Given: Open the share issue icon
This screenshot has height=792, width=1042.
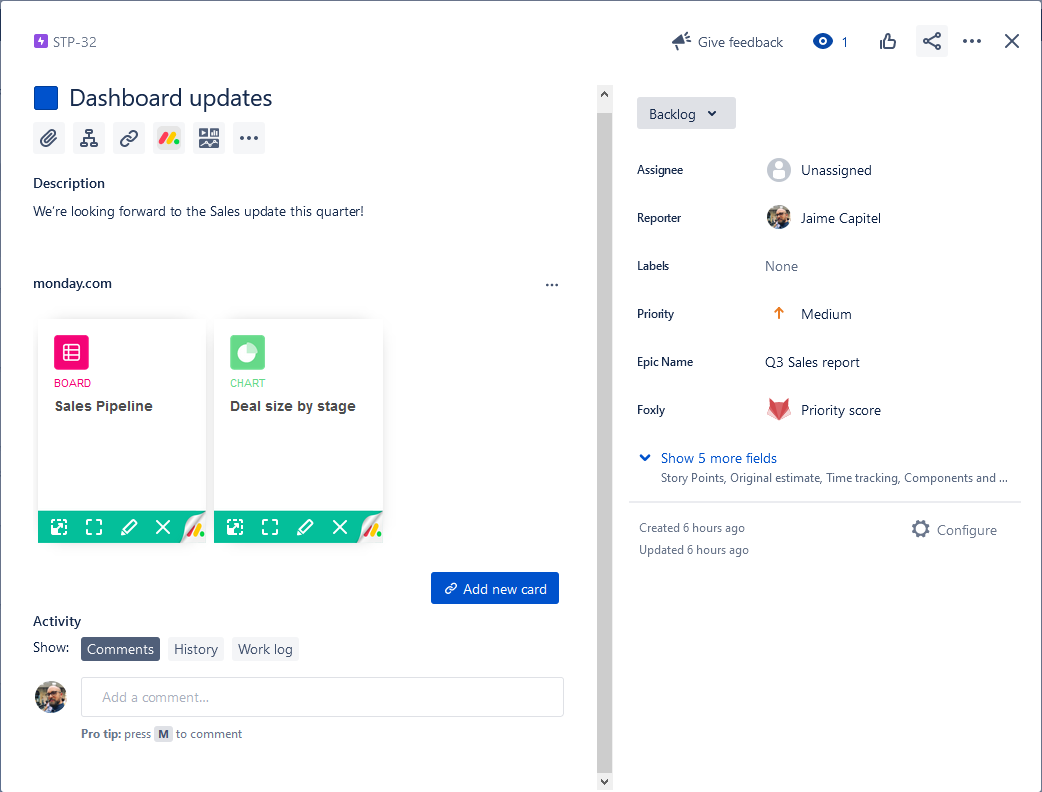Looking at the screenshot, I should pos(932,41).
